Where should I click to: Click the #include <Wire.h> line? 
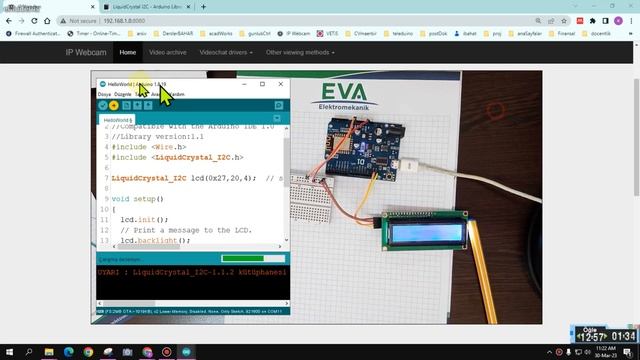tap(149, 147)
